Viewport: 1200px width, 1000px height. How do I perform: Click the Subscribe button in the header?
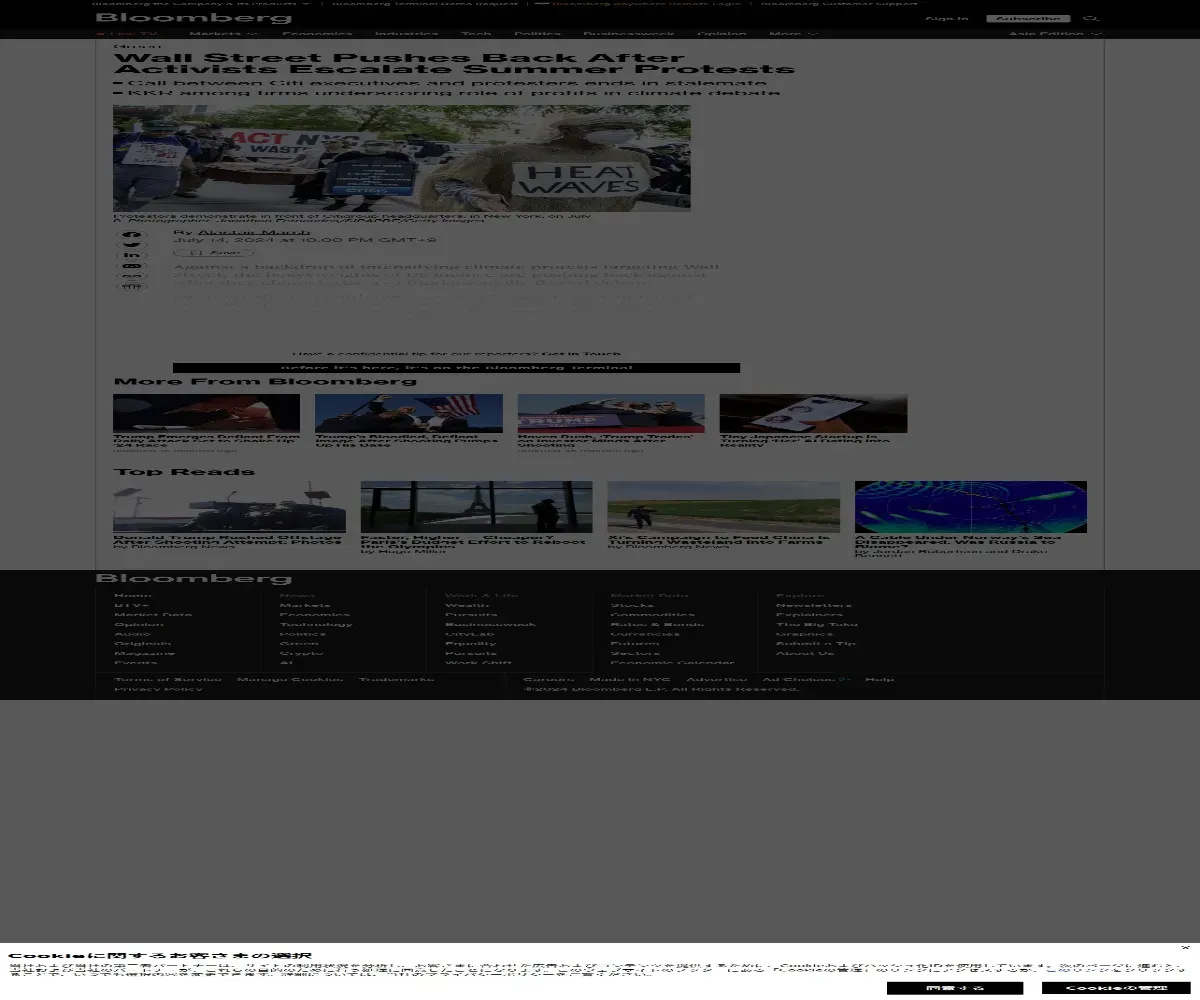coord(1028,19)
